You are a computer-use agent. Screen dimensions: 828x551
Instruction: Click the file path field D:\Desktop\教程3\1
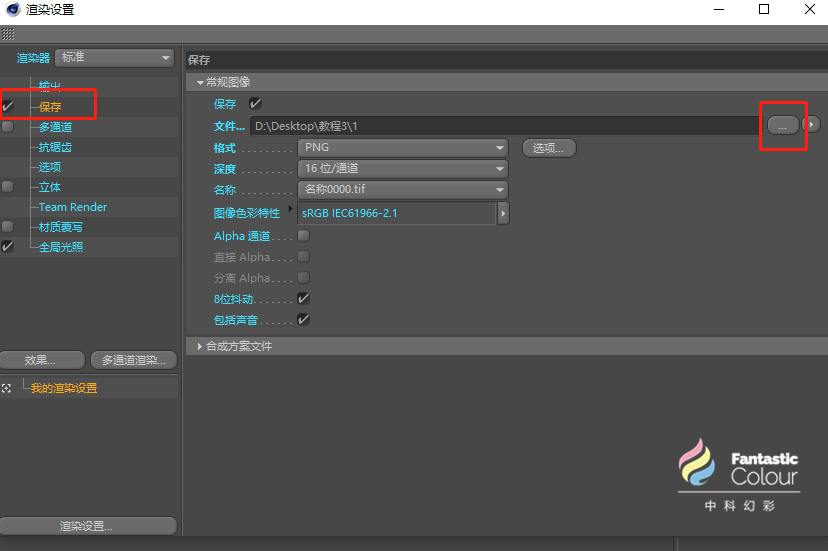505,126
